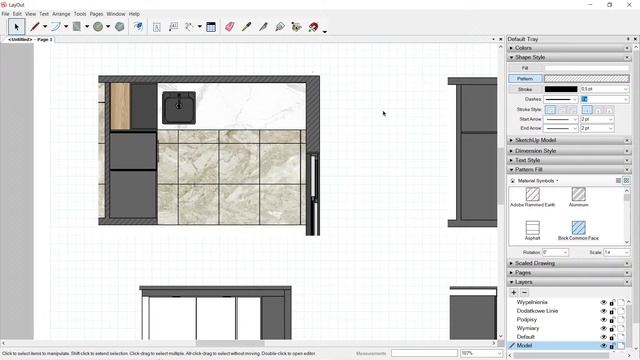Open the Dashes pattern dropdown
Screen dimensions: 640x360
pos(575,99)
